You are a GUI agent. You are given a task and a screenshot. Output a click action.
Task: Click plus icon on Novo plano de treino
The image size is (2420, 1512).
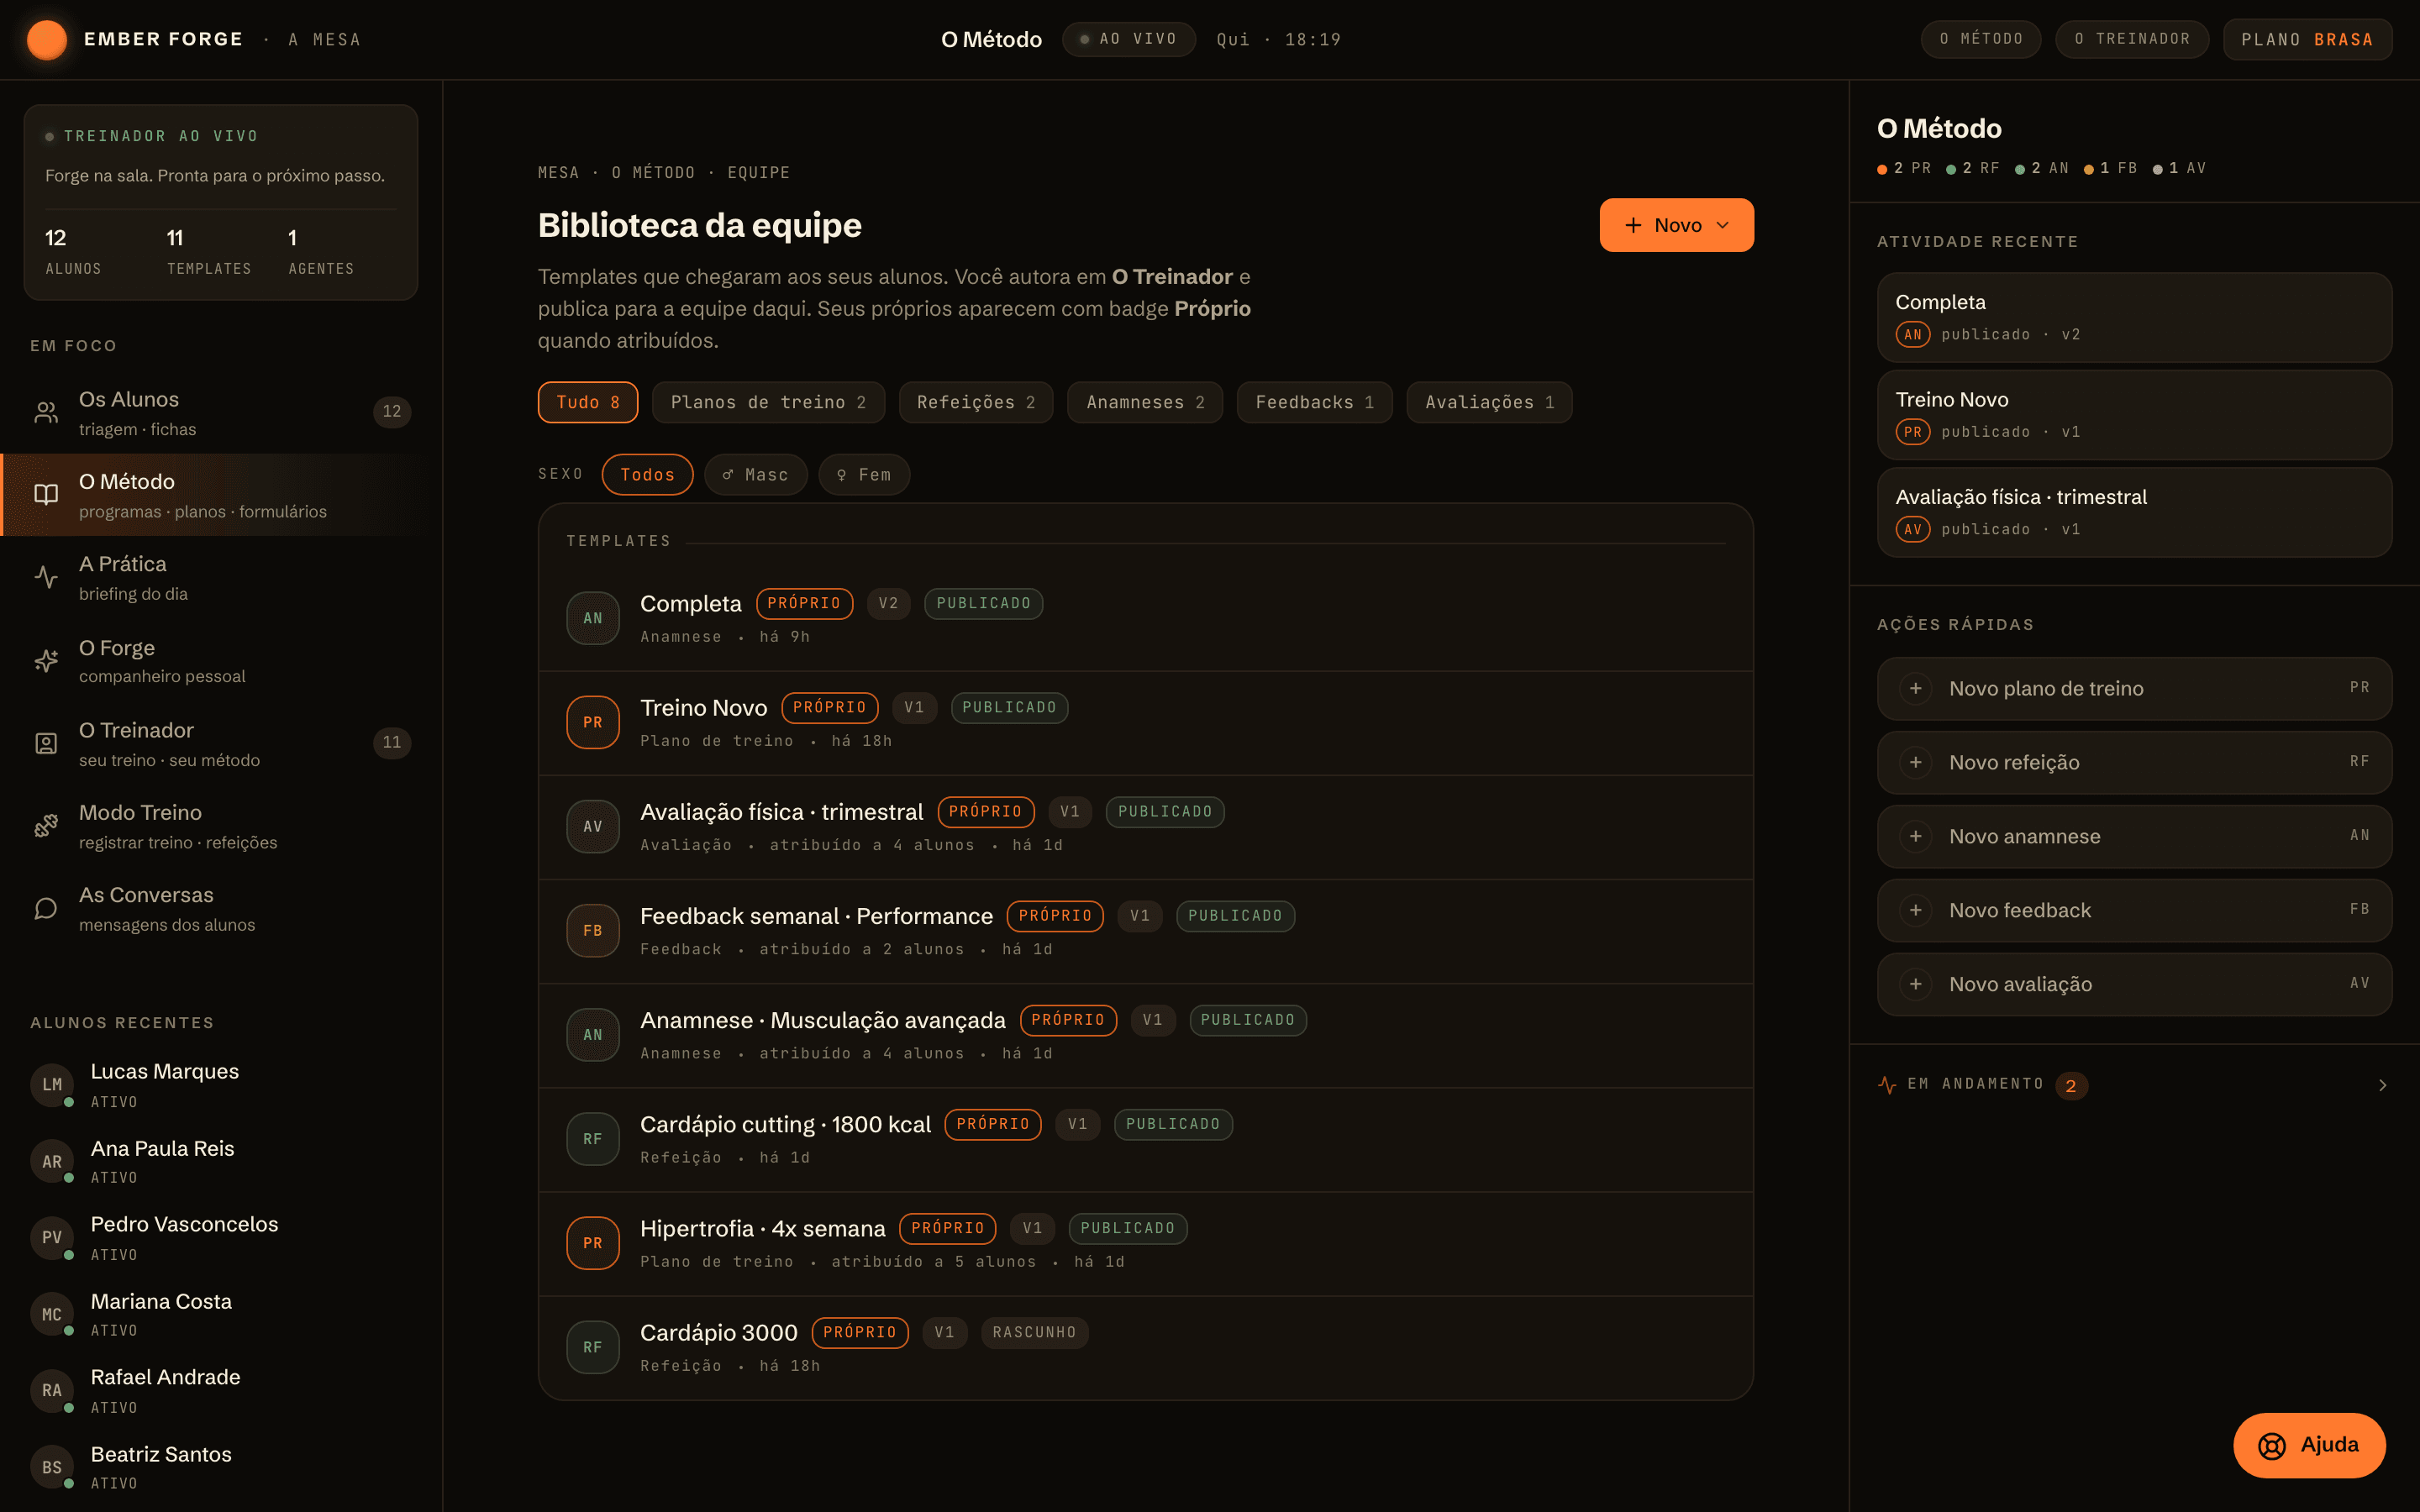pos(1915,688)
